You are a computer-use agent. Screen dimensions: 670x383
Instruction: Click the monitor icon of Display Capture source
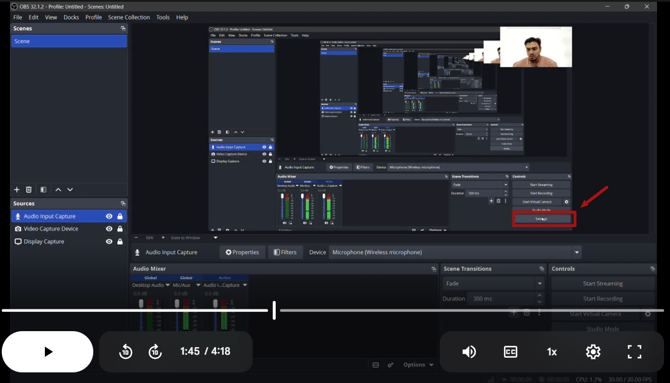[x=18, y=242]
